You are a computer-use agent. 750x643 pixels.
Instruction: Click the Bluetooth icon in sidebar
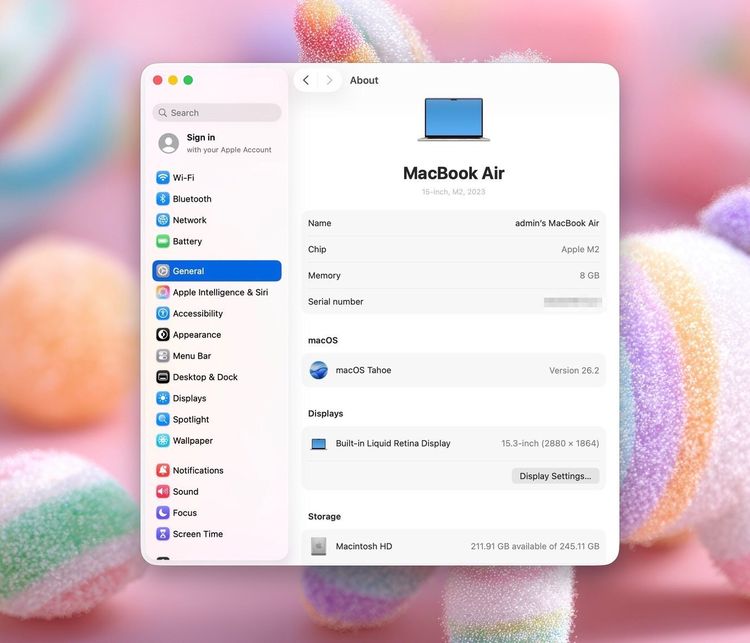coord(163,199)
